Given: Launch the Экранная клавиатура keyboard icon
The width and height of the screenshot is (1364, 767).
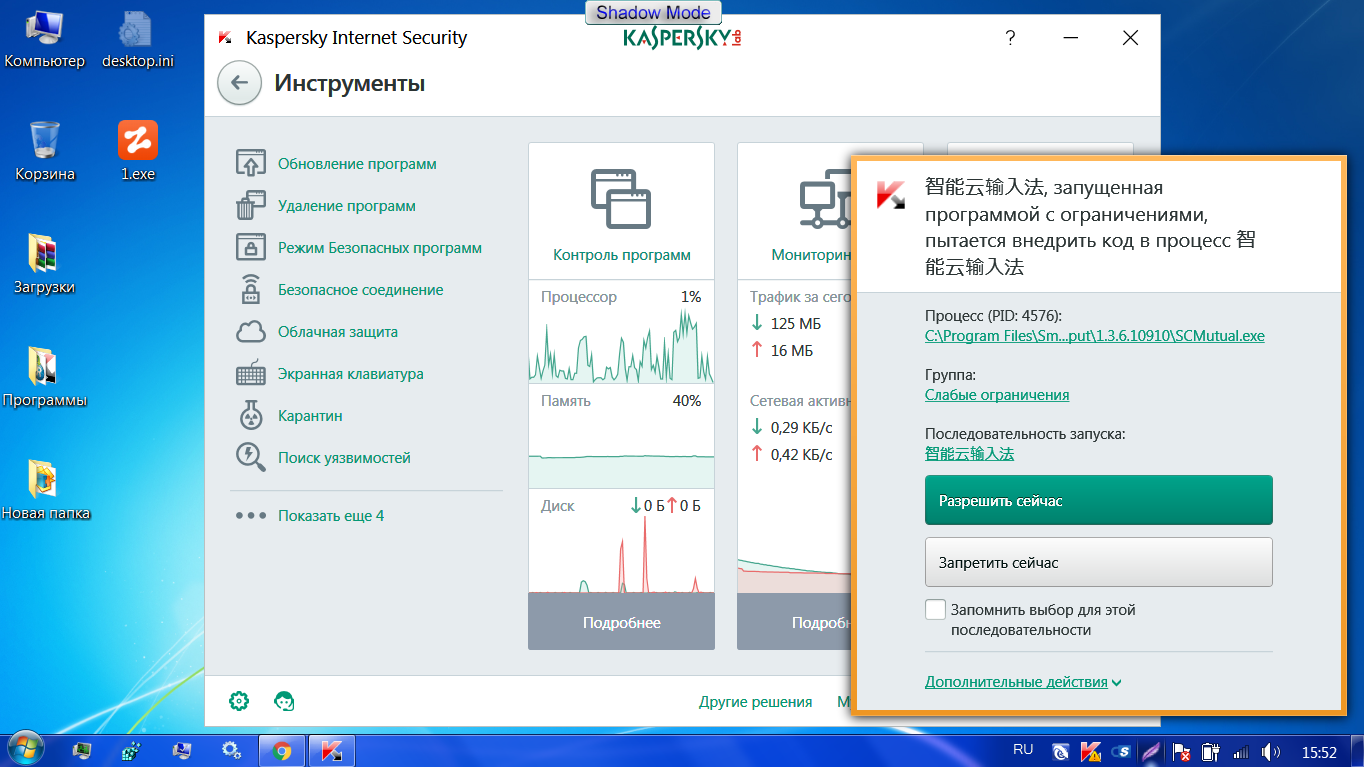Looking at the screenshot, I should tap(250, 373).
